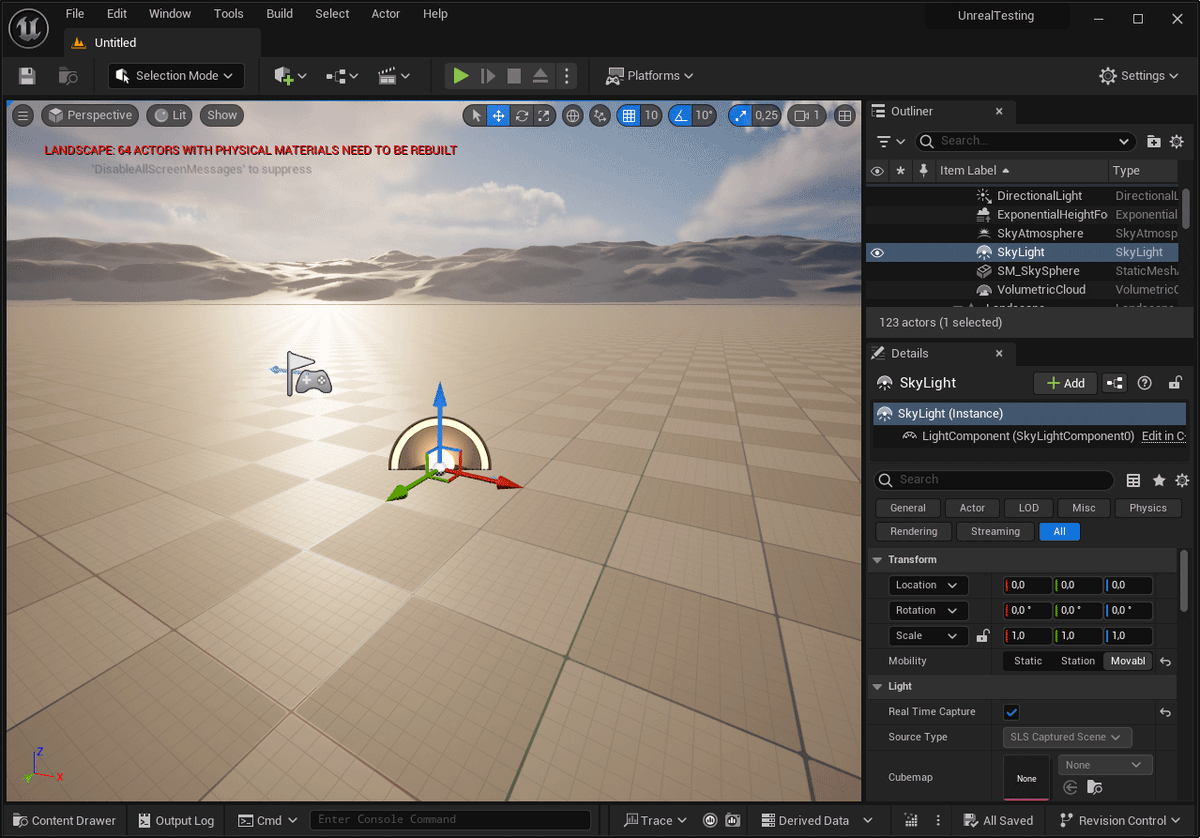Open the Selection Mode dropdown
Viewport: 1200px width, 838px height.
[176, 76]
